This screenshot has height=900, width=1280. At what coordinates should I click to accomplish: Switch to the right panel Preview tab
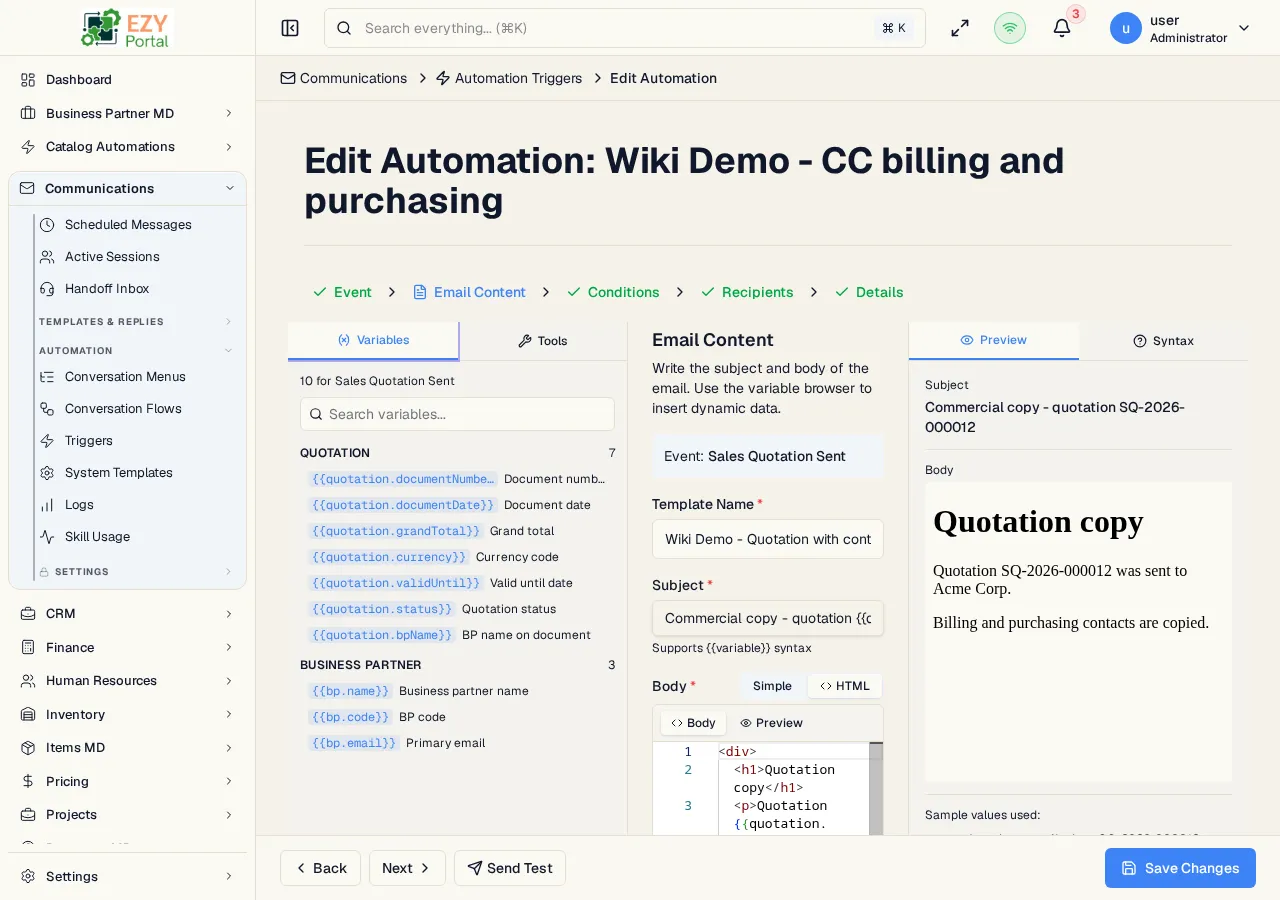[x=994, y=340]
